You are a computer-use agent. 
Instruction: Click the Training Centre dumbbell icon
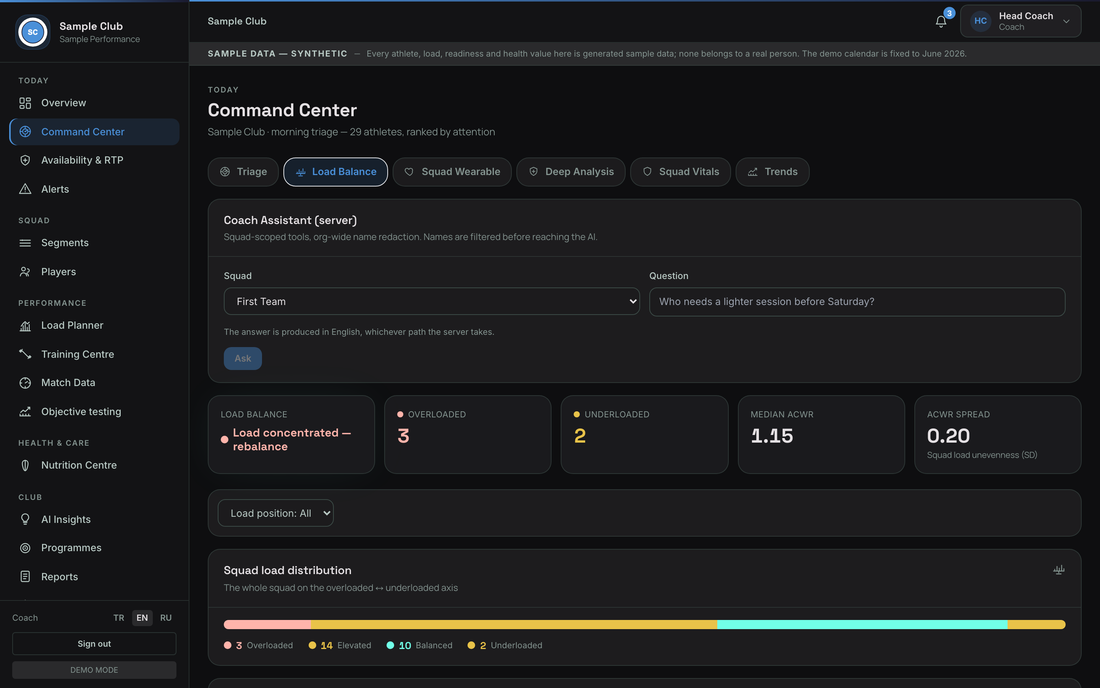point(25,354)
